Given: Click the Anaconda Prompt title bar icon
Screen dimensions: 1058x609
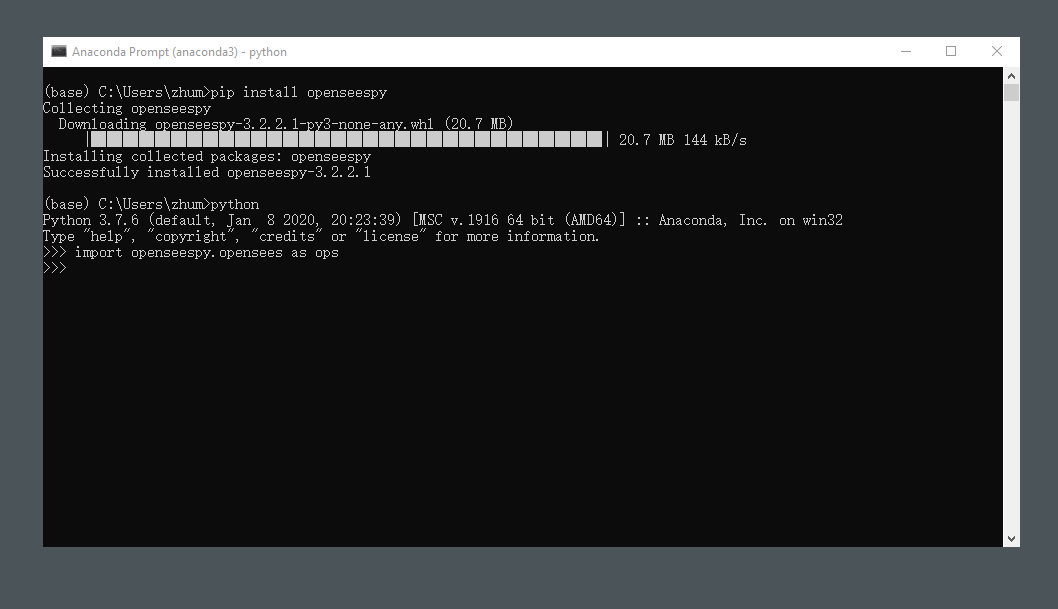Looking at the screenshot, I should coord(59,51).
